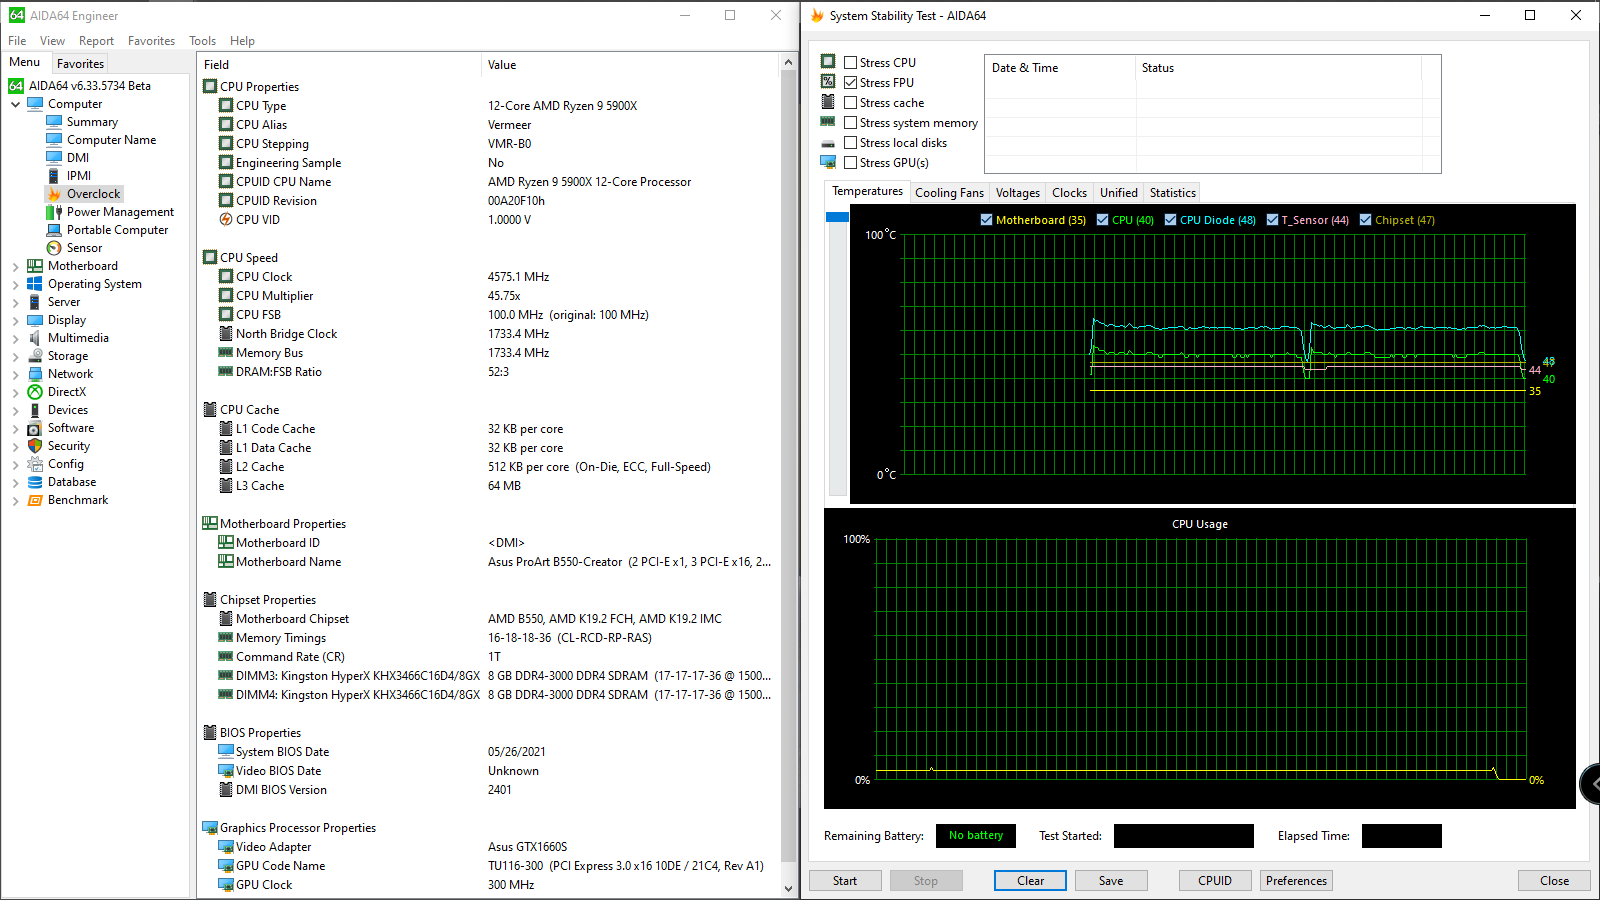
Task: Expand the Motherboard tree node
Action: tap(15, 267)
